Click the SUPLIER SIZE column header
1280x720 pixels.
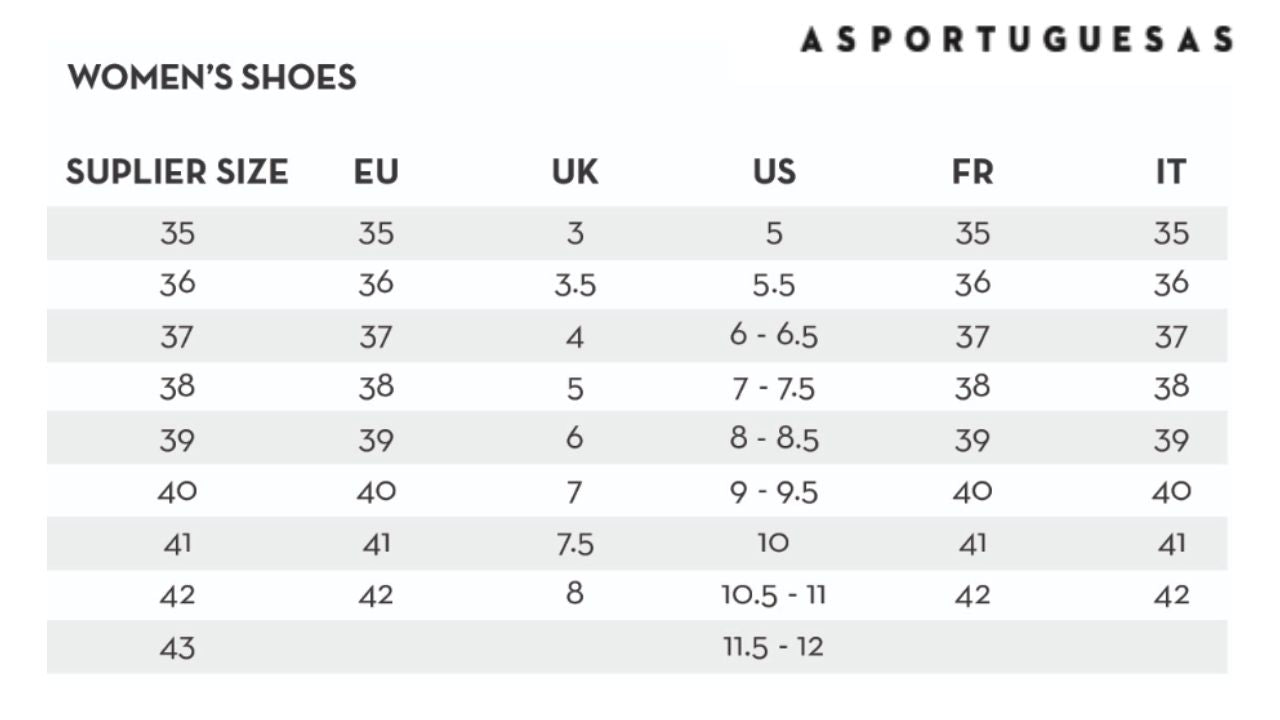pyautogui.click(x=177, y=172)
